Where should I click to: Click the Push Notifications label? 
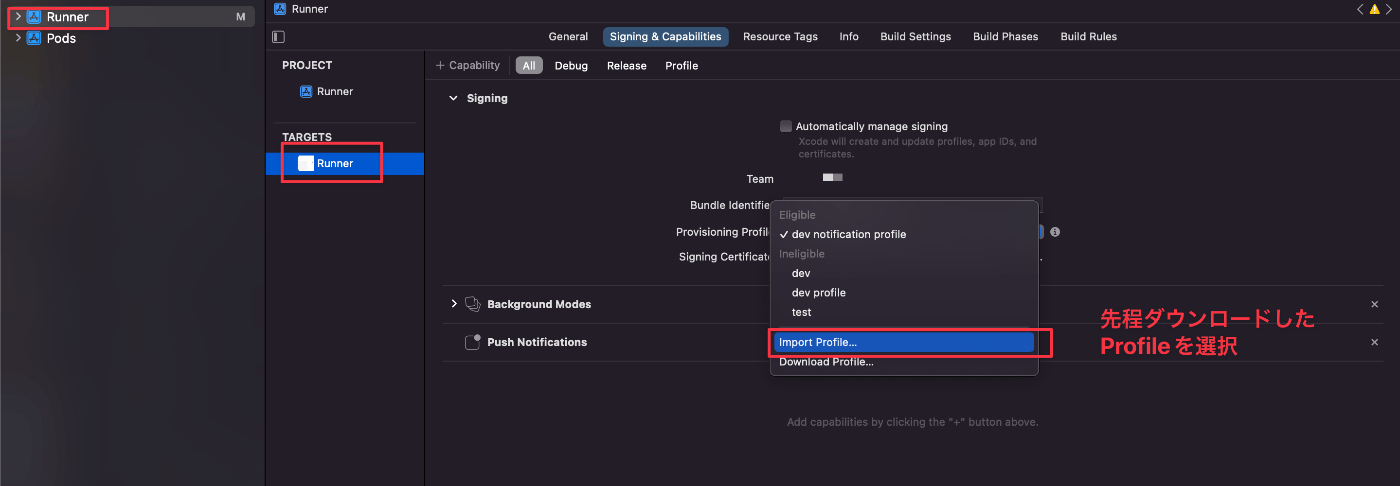(537, 342)
